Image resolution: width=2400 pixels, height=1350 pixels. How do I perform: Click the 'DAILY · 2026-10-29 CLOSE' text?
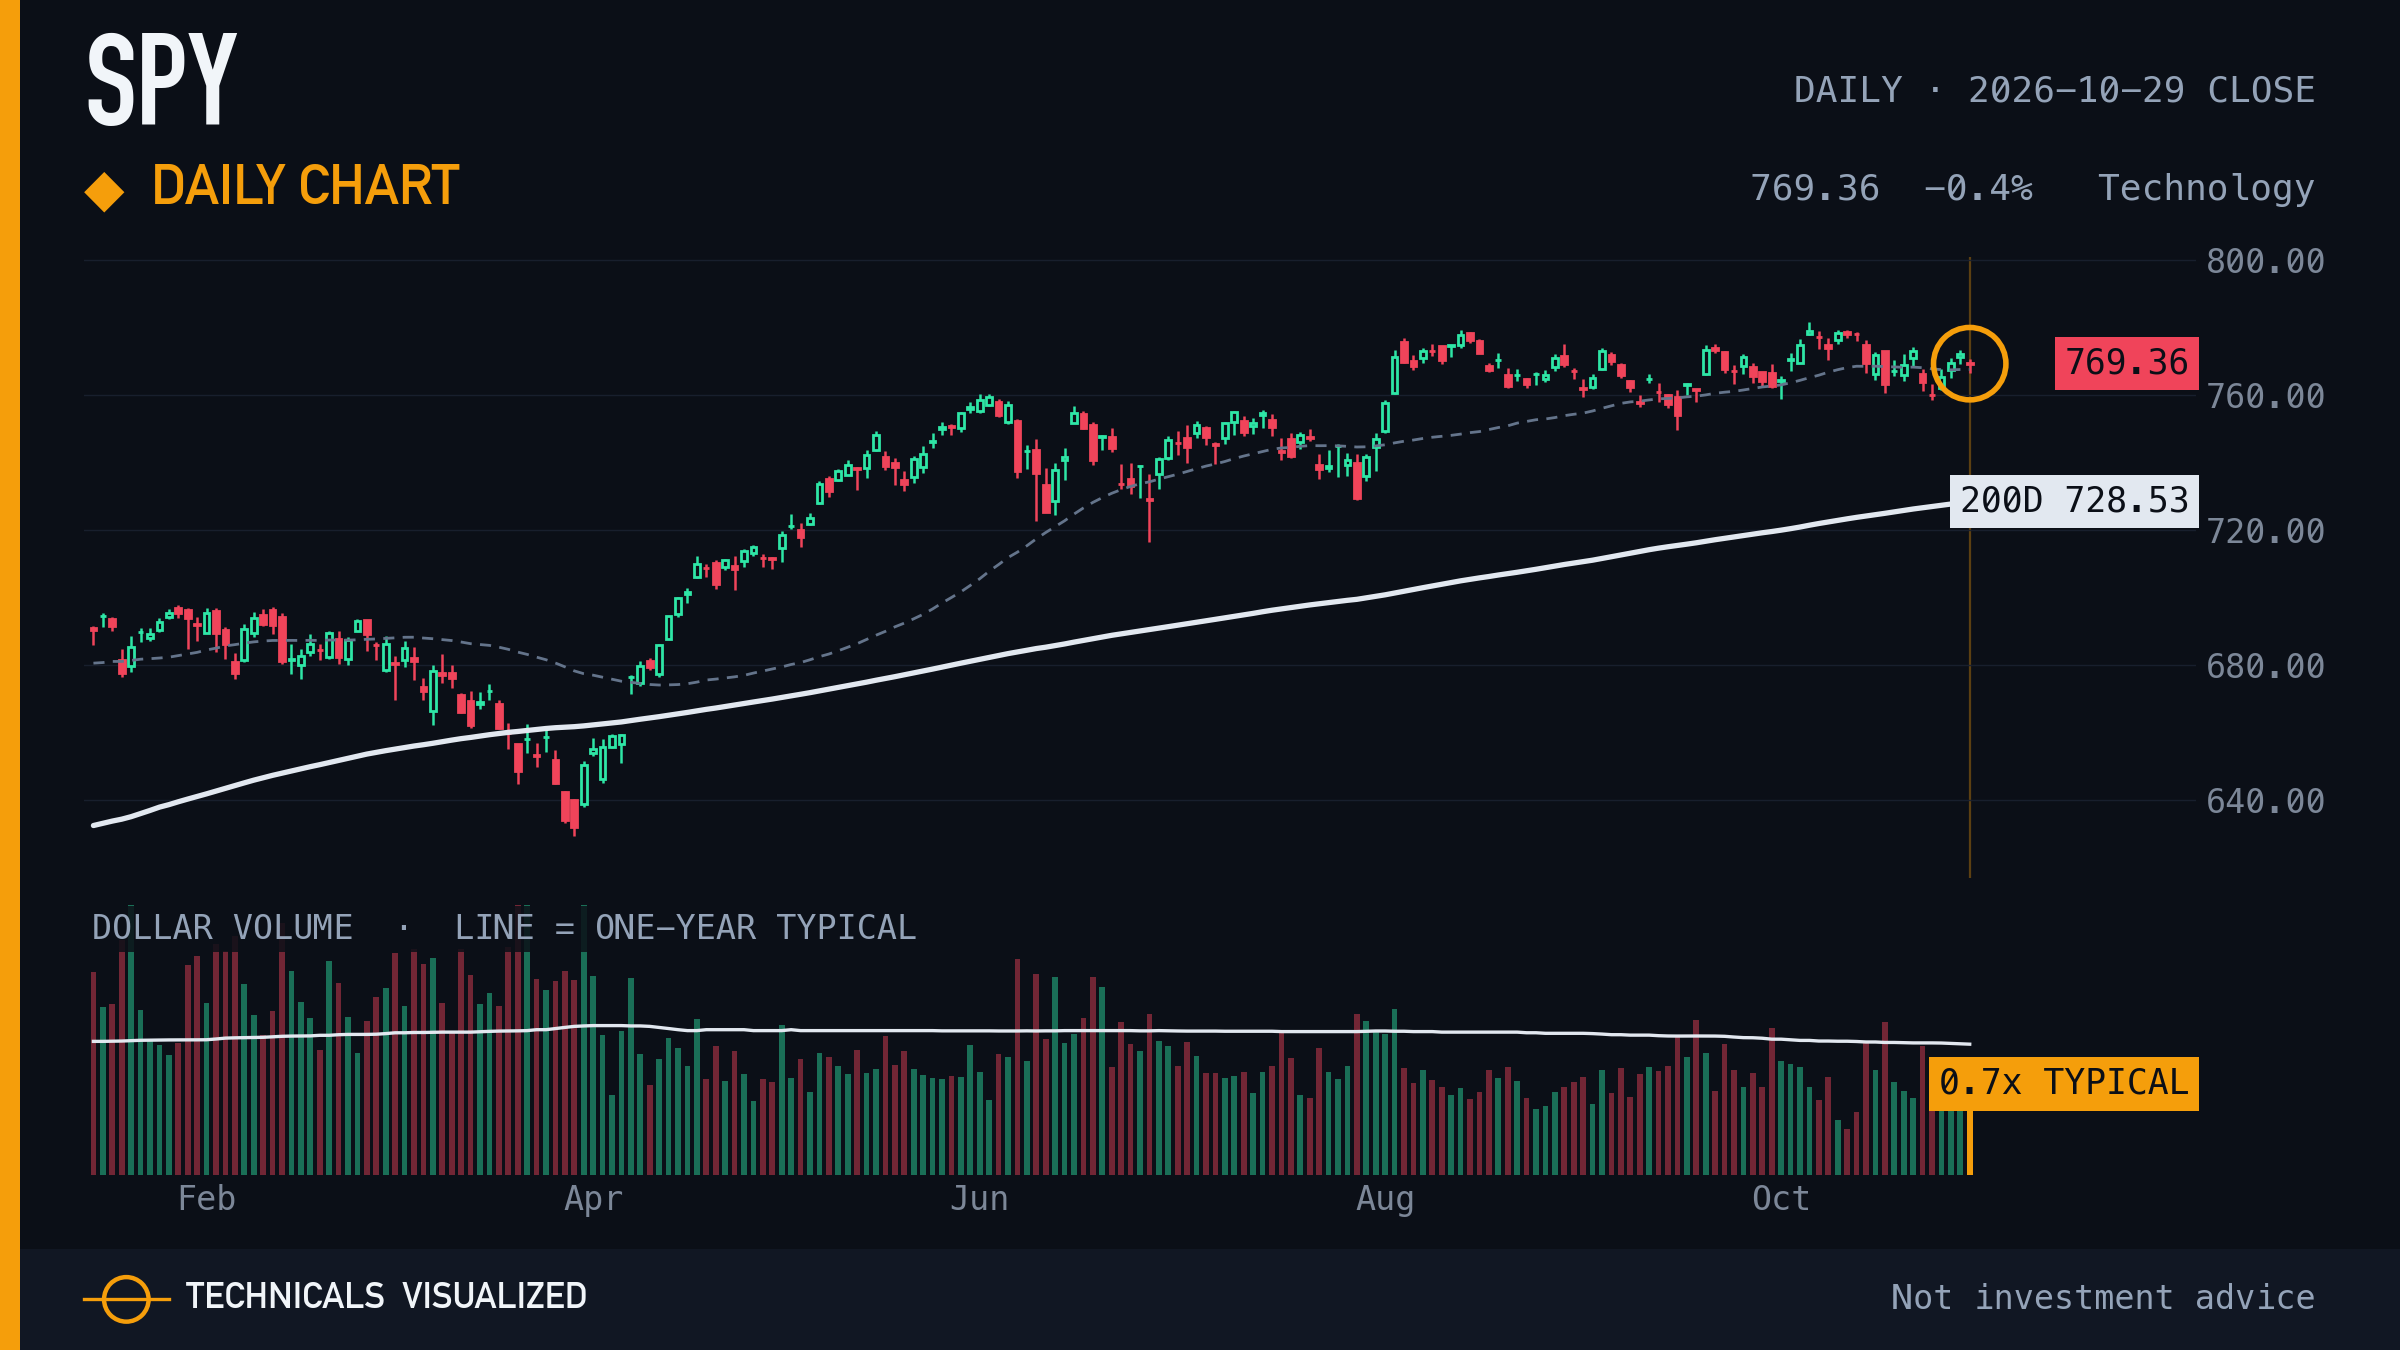[2054, 91]
